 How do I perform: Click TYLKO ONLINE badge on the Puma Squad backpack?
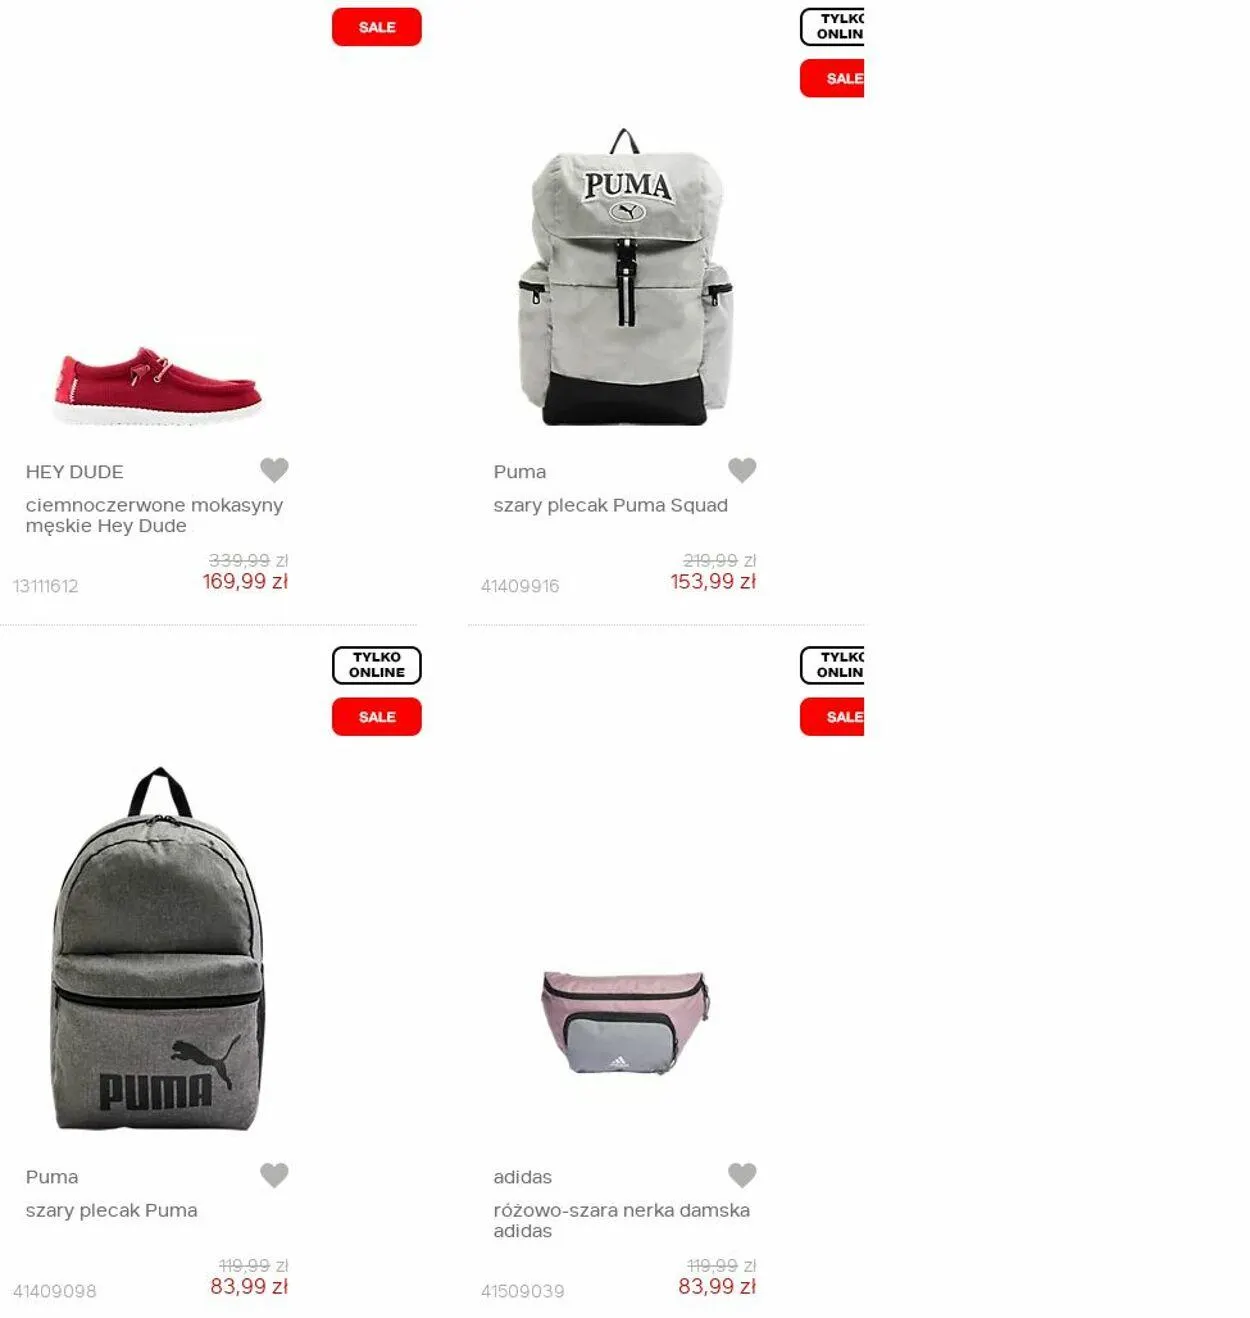pos(832,27)
